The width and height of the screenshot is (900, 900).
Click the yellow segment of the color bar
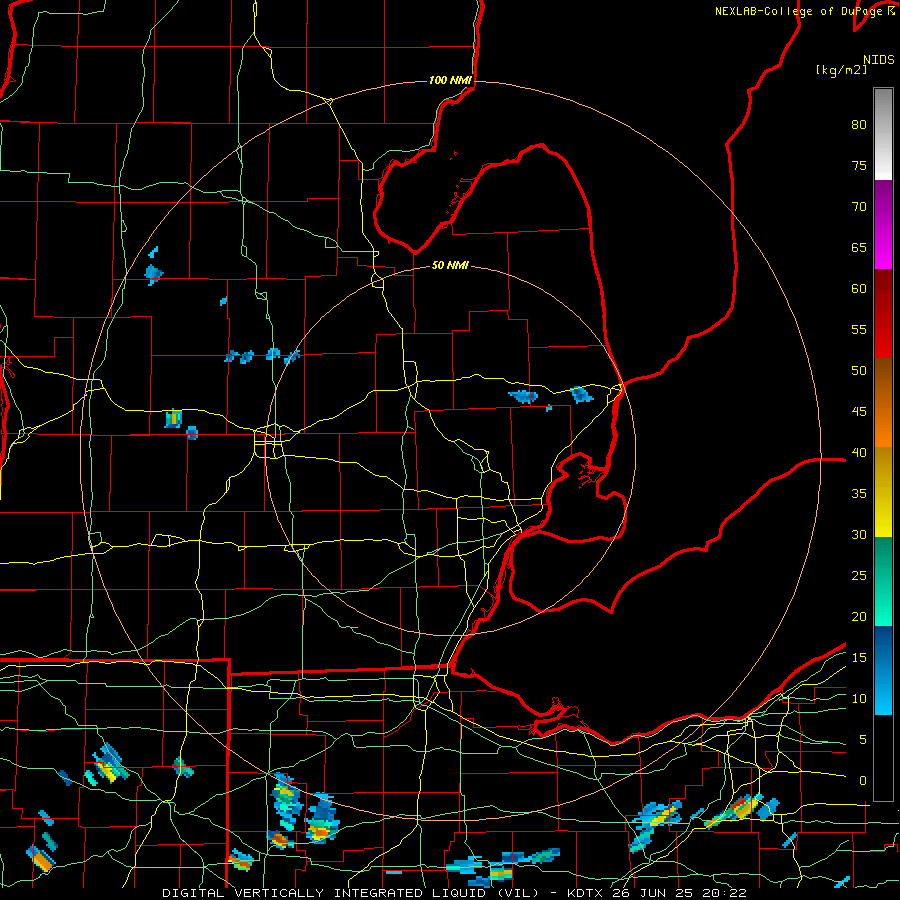(x=883, y=491)
